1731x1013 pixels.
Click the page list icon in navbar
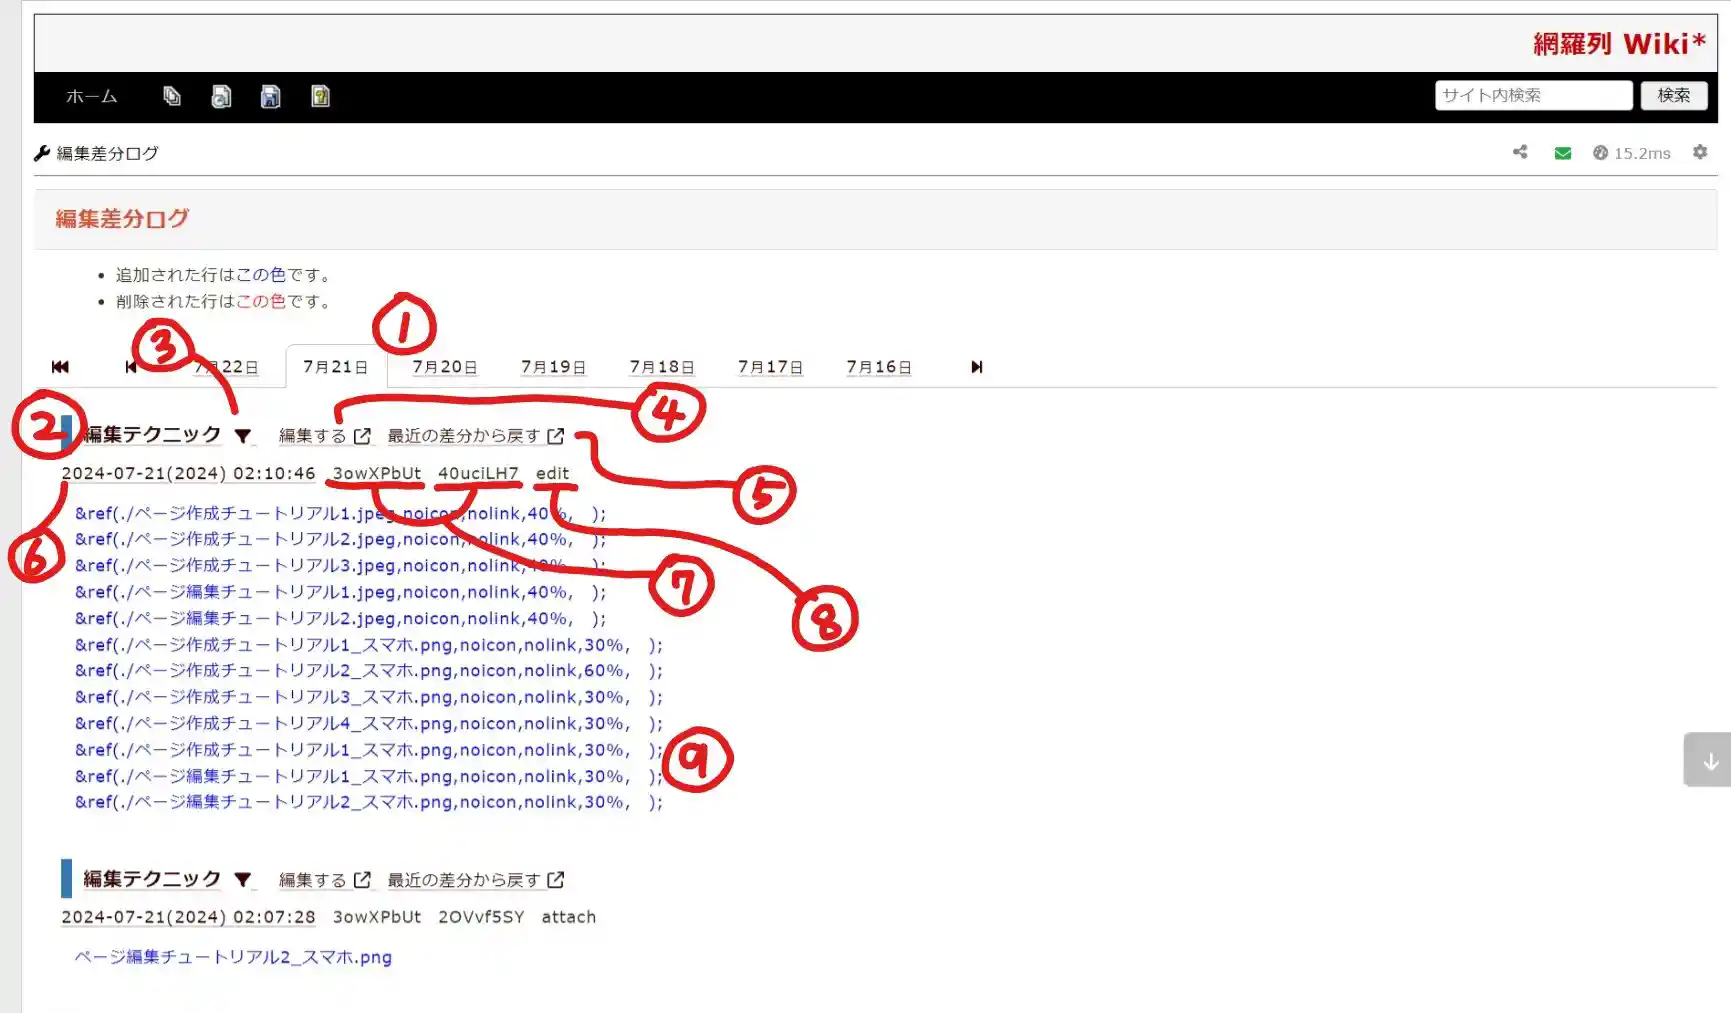[172, 96]
